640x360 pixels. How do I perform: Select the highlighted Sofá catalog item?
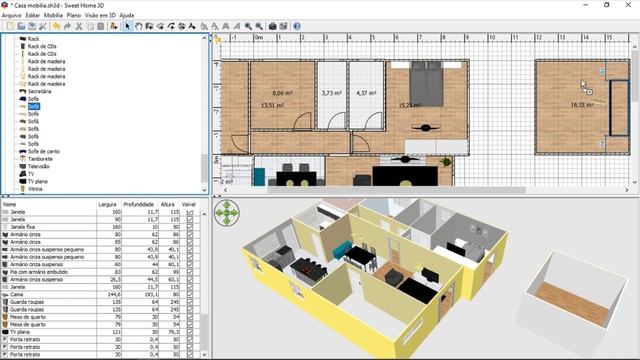point(34,107)
